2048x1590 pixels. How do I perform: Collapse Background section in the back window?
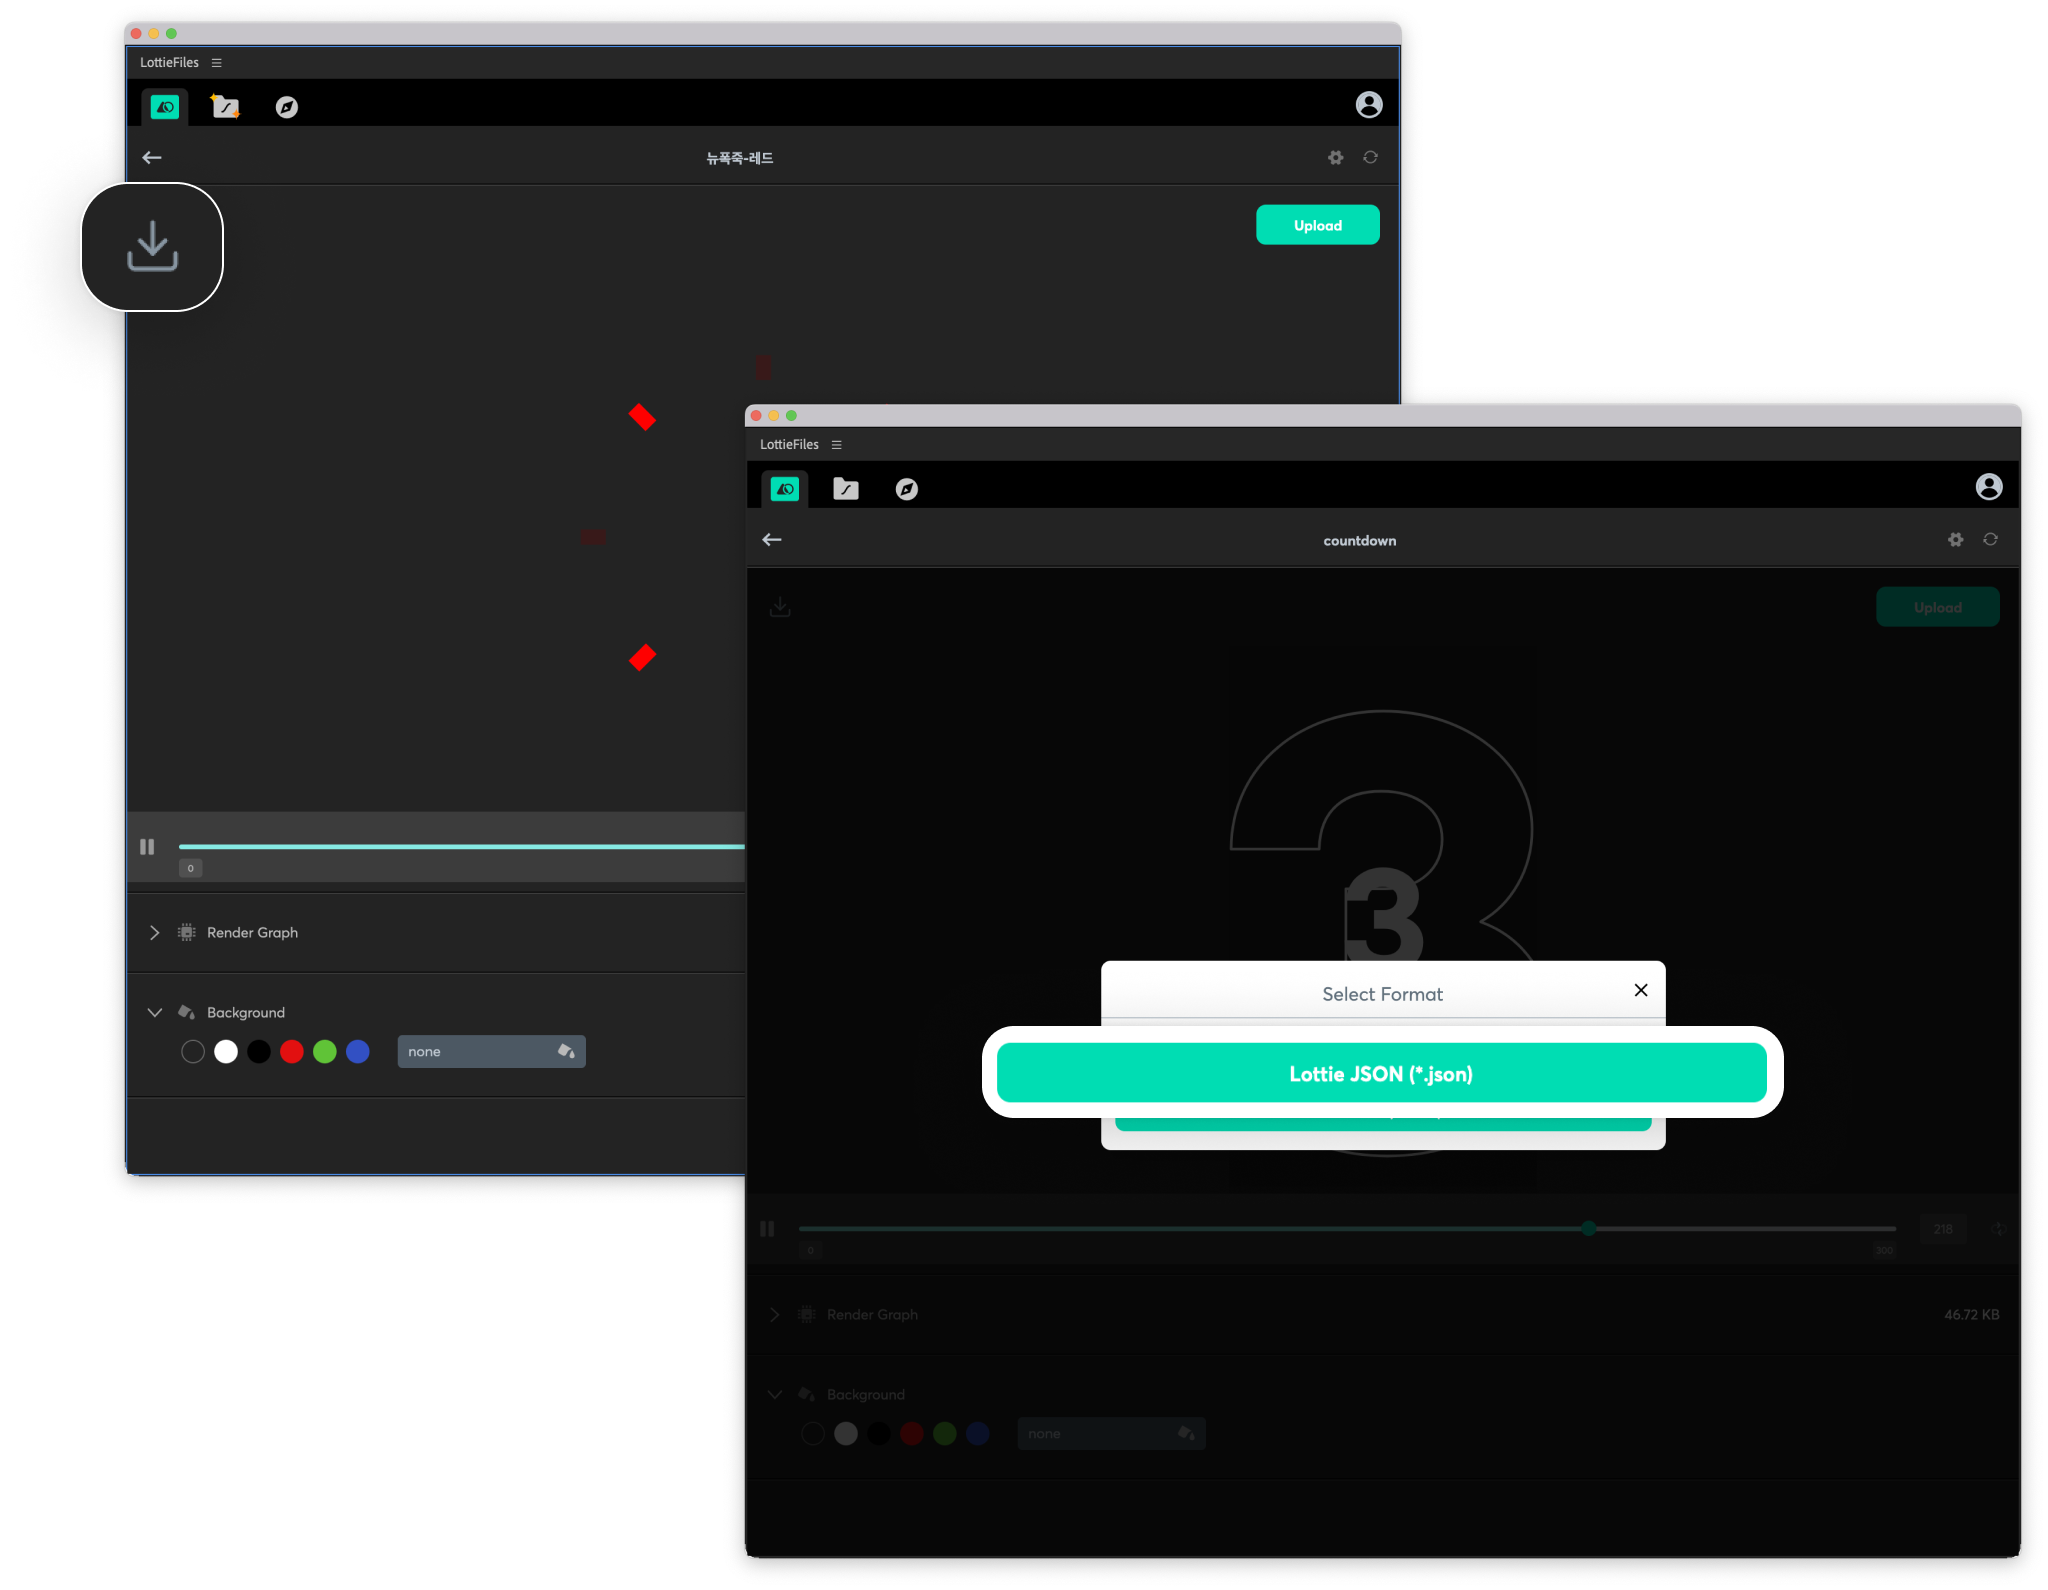[154, 1013]
